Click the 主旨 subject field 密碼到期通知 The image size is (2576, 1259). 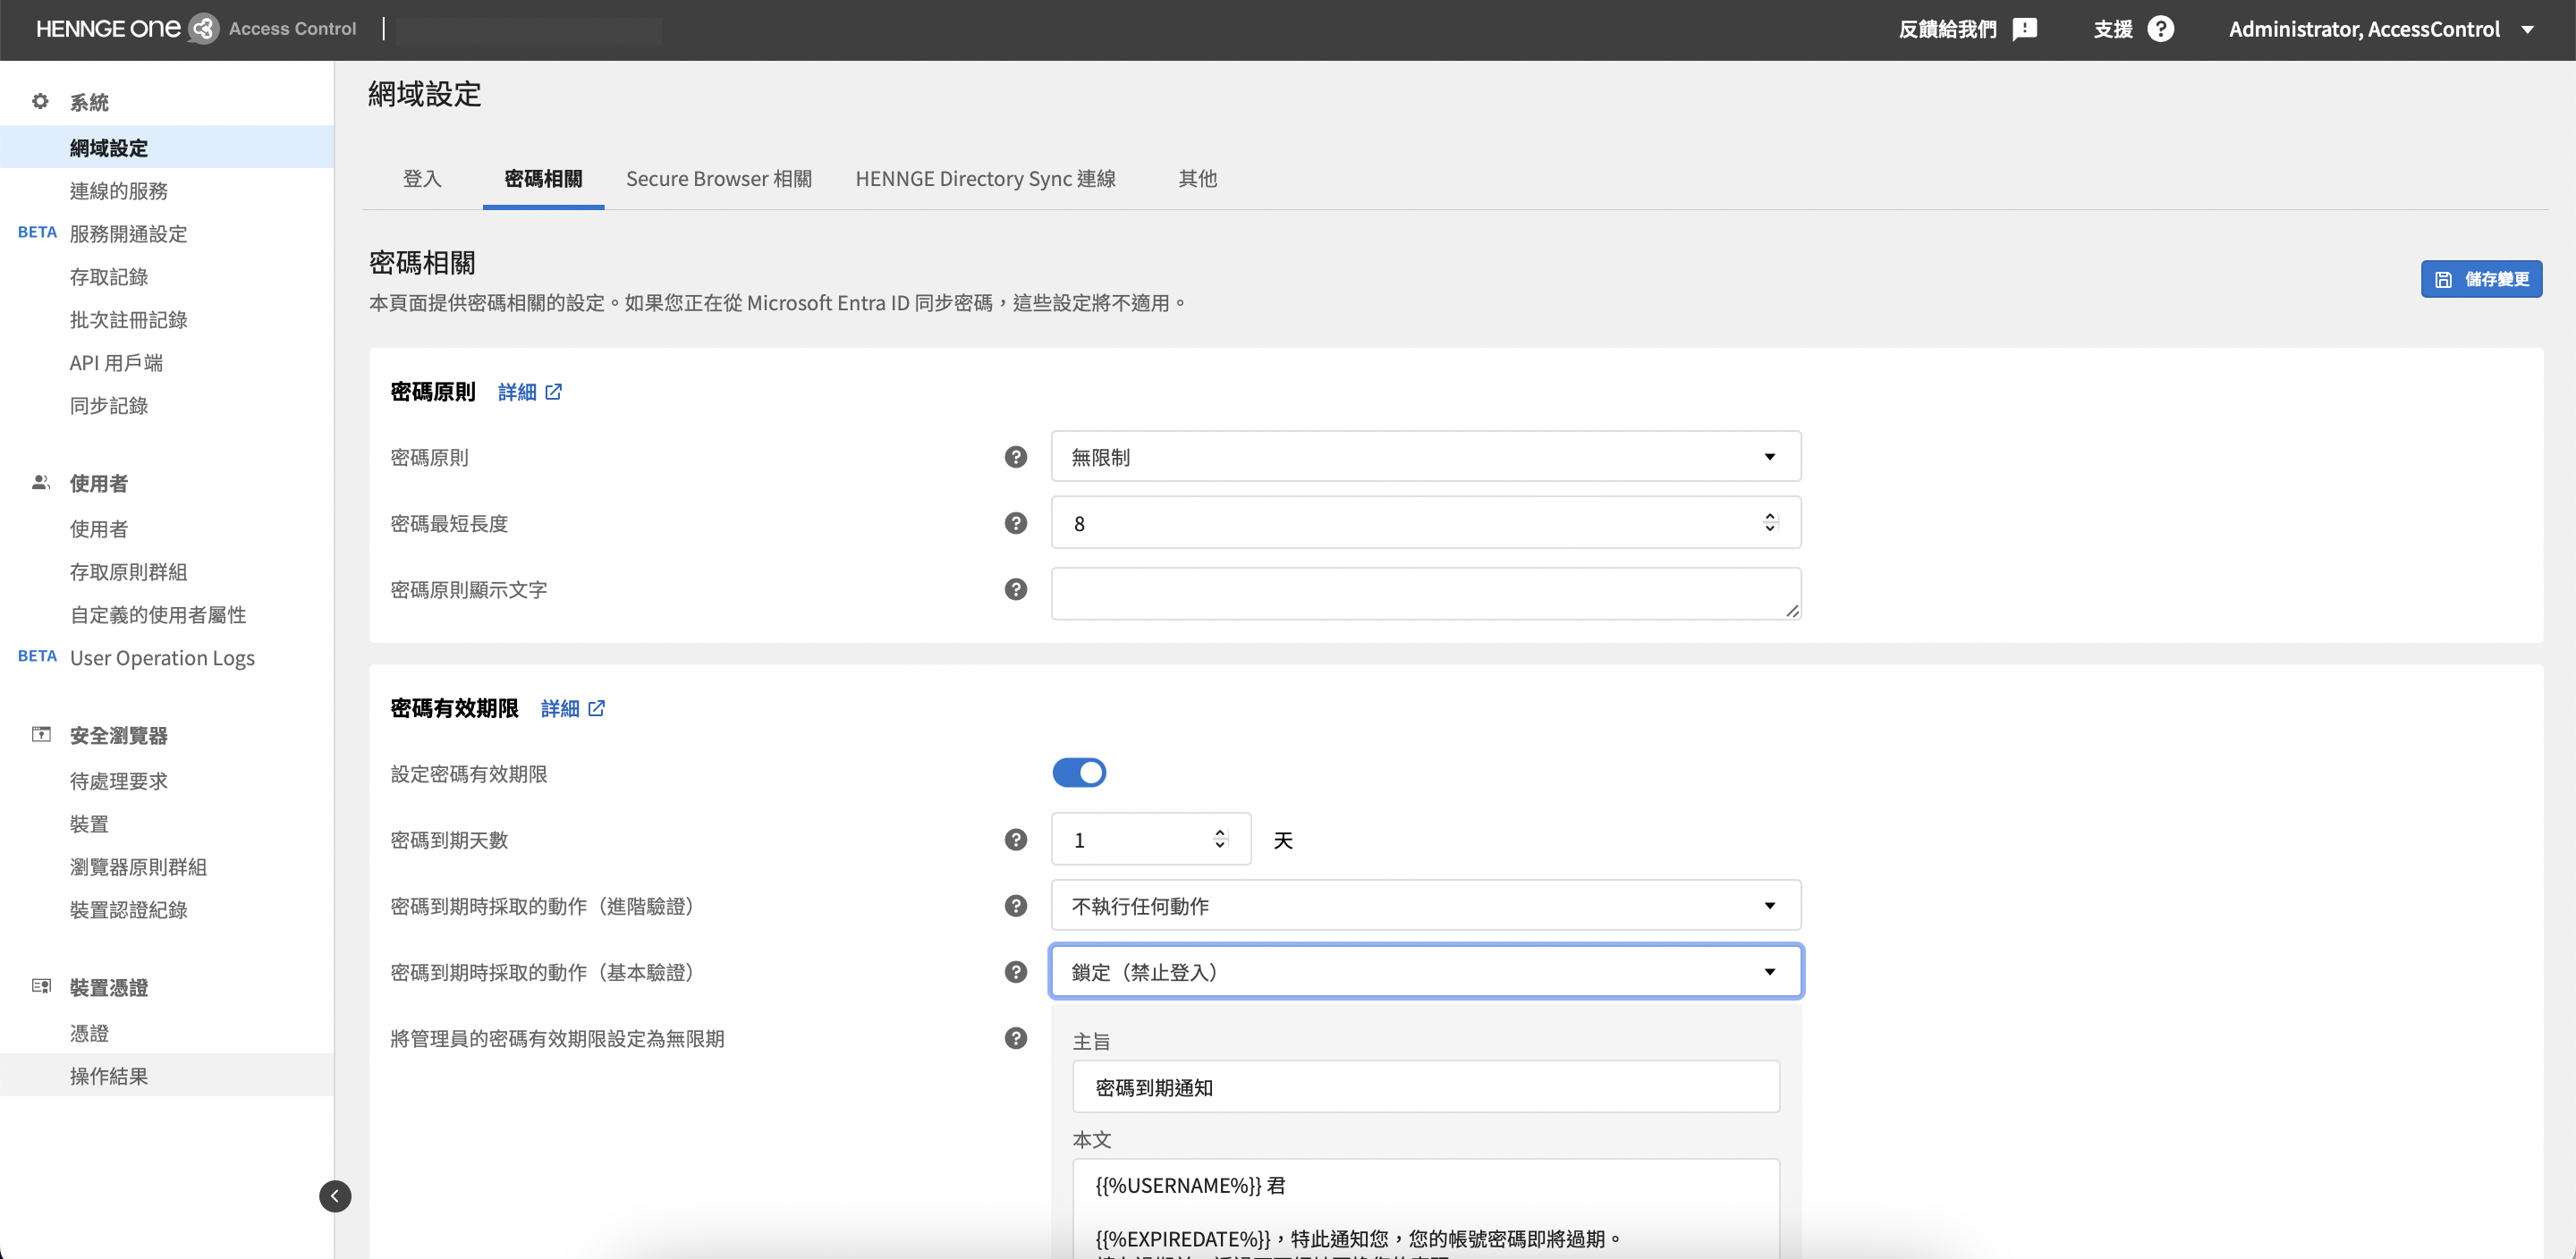click(1425, 1086)
